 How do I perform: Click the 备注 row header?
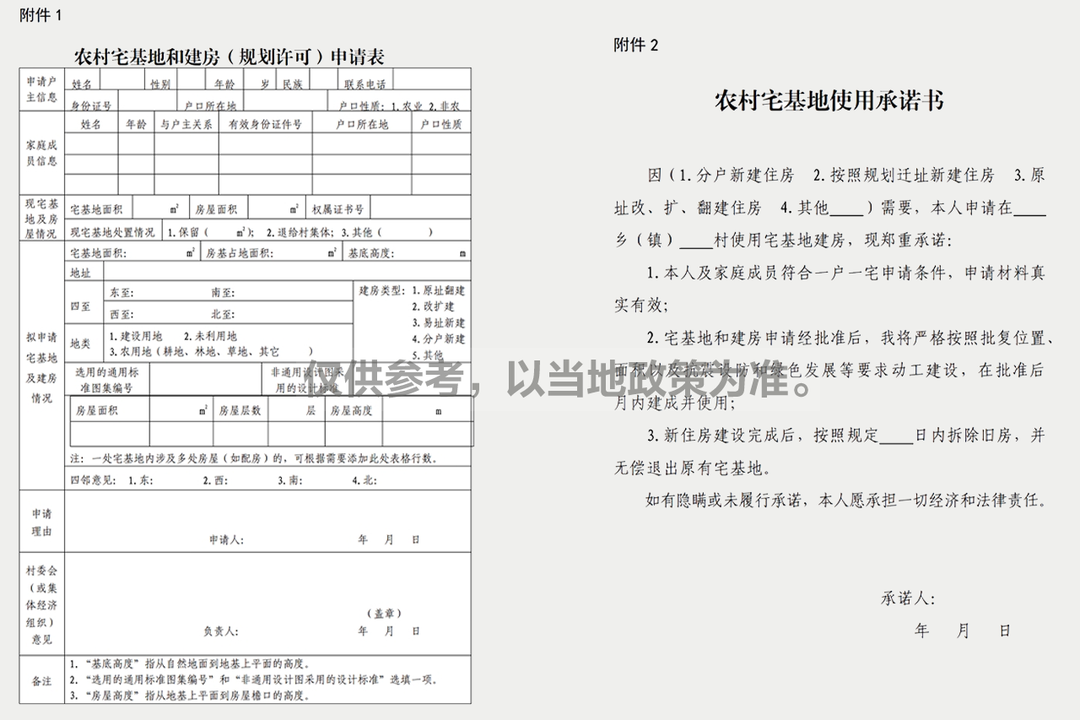[42, 681]
